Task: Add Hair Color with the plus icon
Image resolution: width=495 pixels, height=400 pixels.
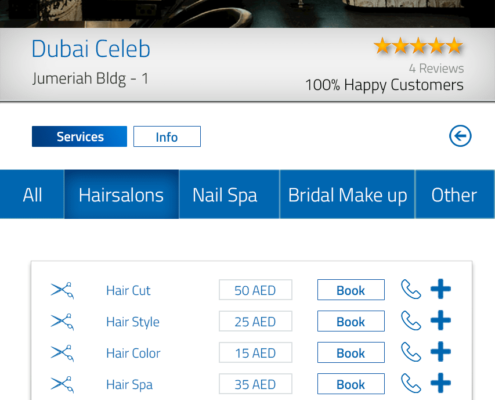Action: (x=441, y=352)
